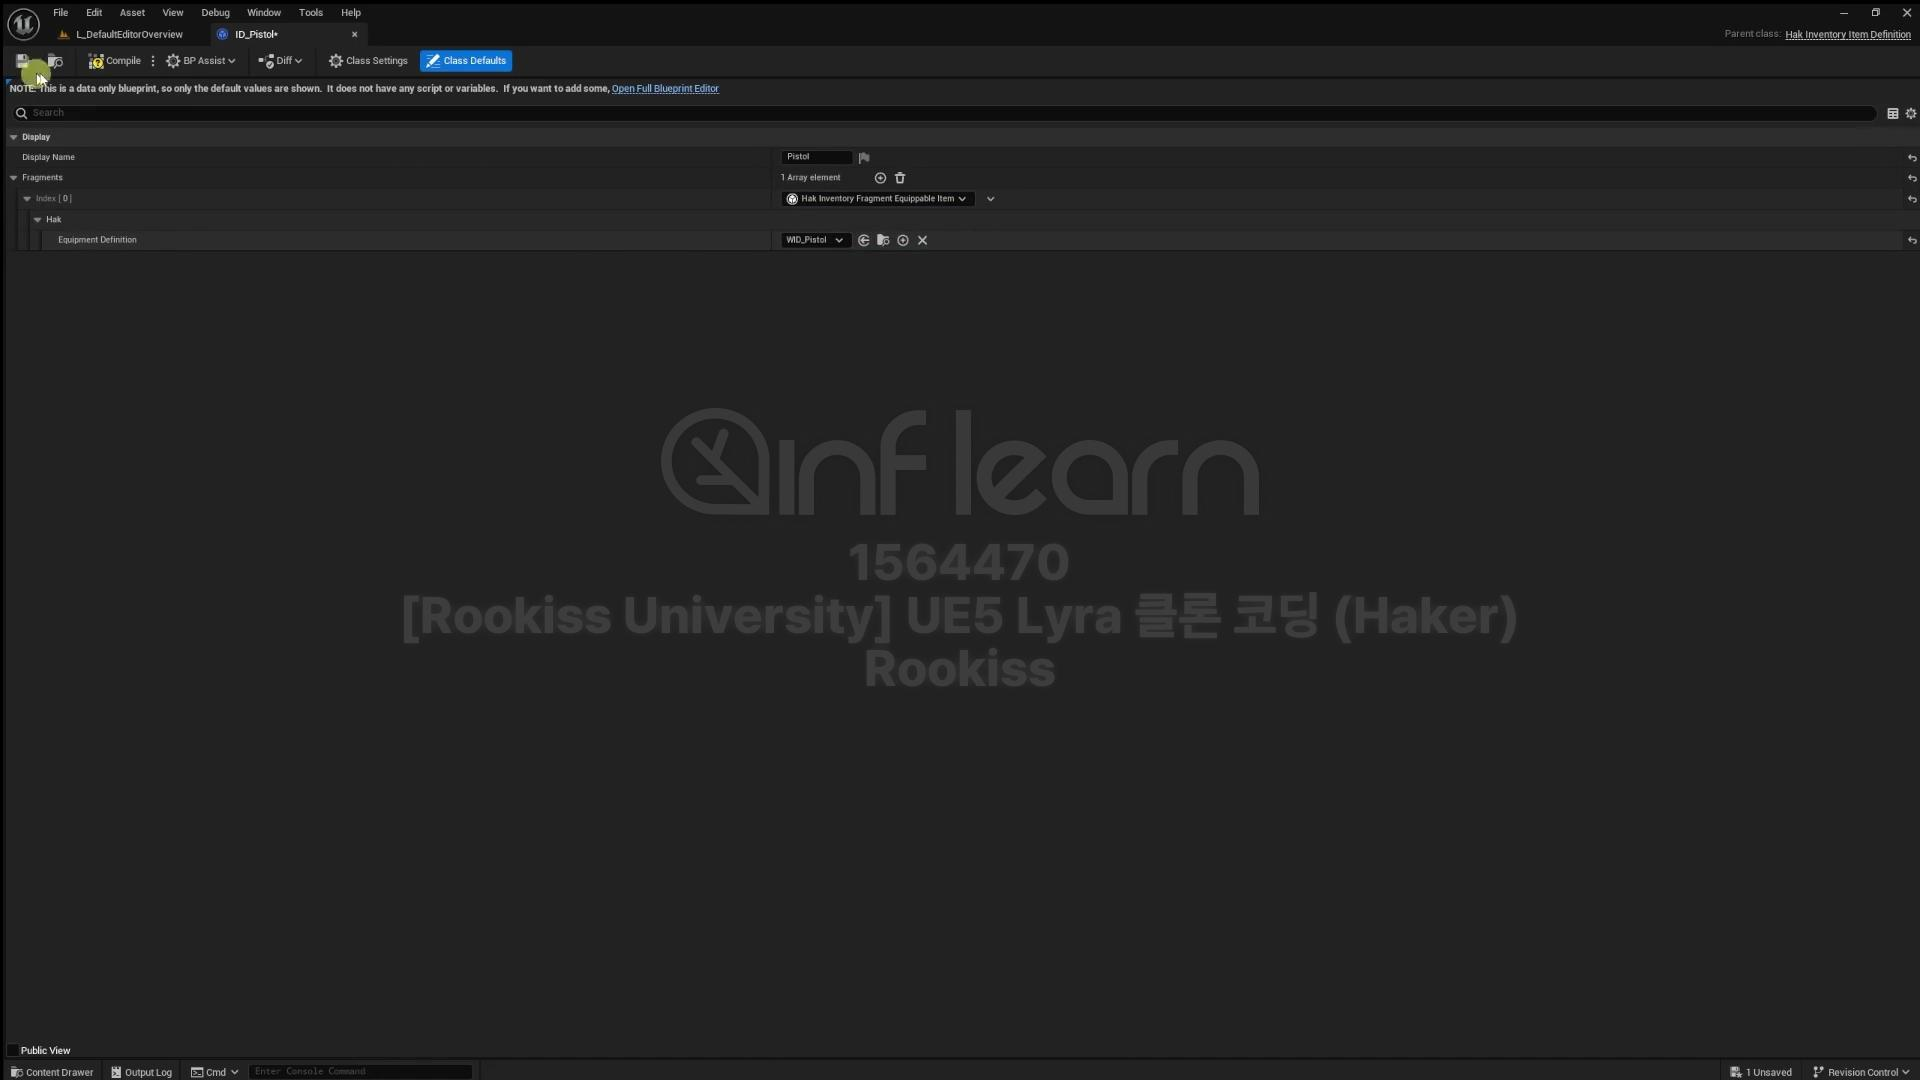Clear the Equipment Definition value
The height and width of the screenshot is (1080, 1920).
(x=922, y=240)
